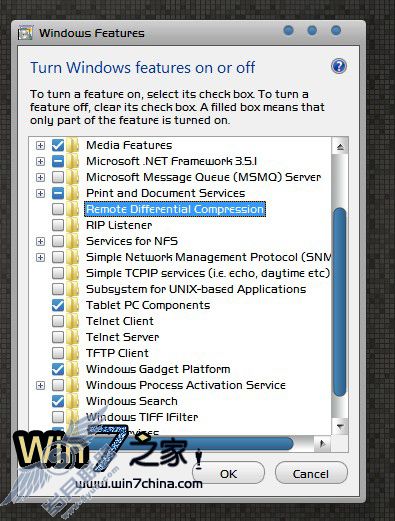Disable the Windows Gadget Platform checkbox
The height and width of the screenshot is (521, 395).
pyautogui.click(x=58, y=369)
